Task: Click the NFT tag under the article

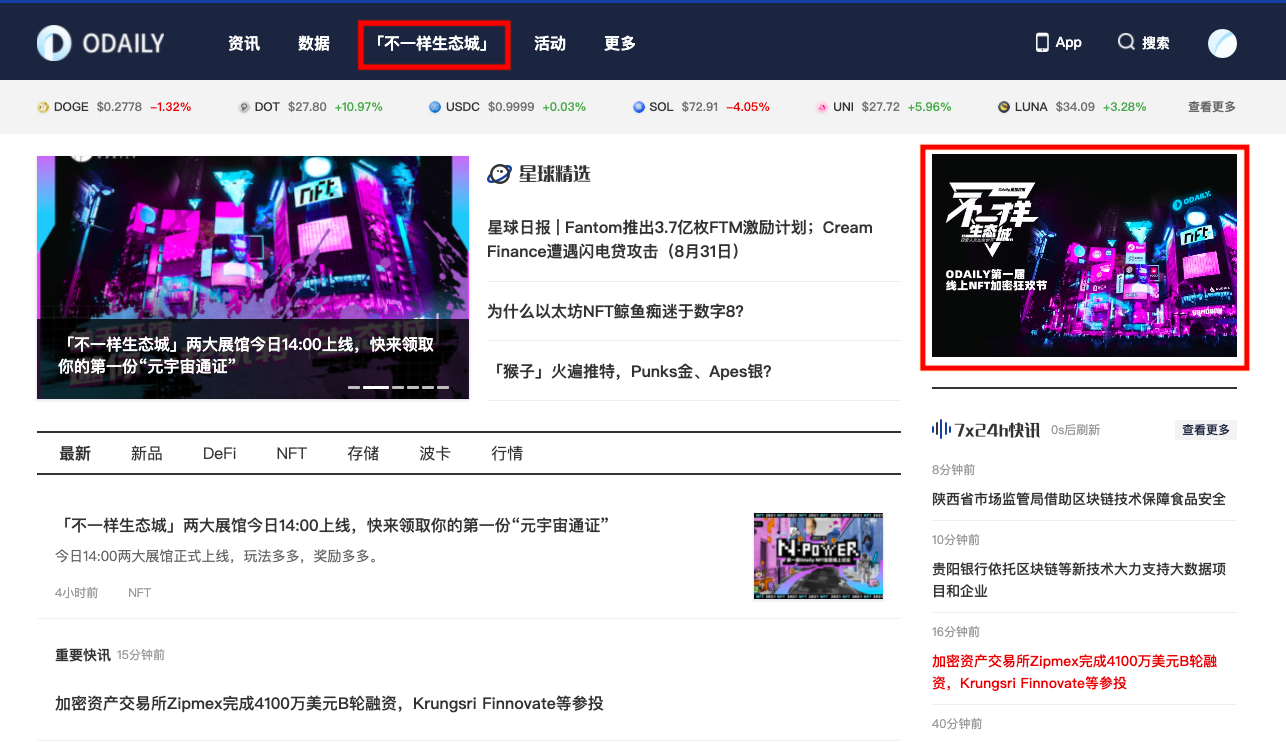Action: pyautogui.click(x=139, y=593)
